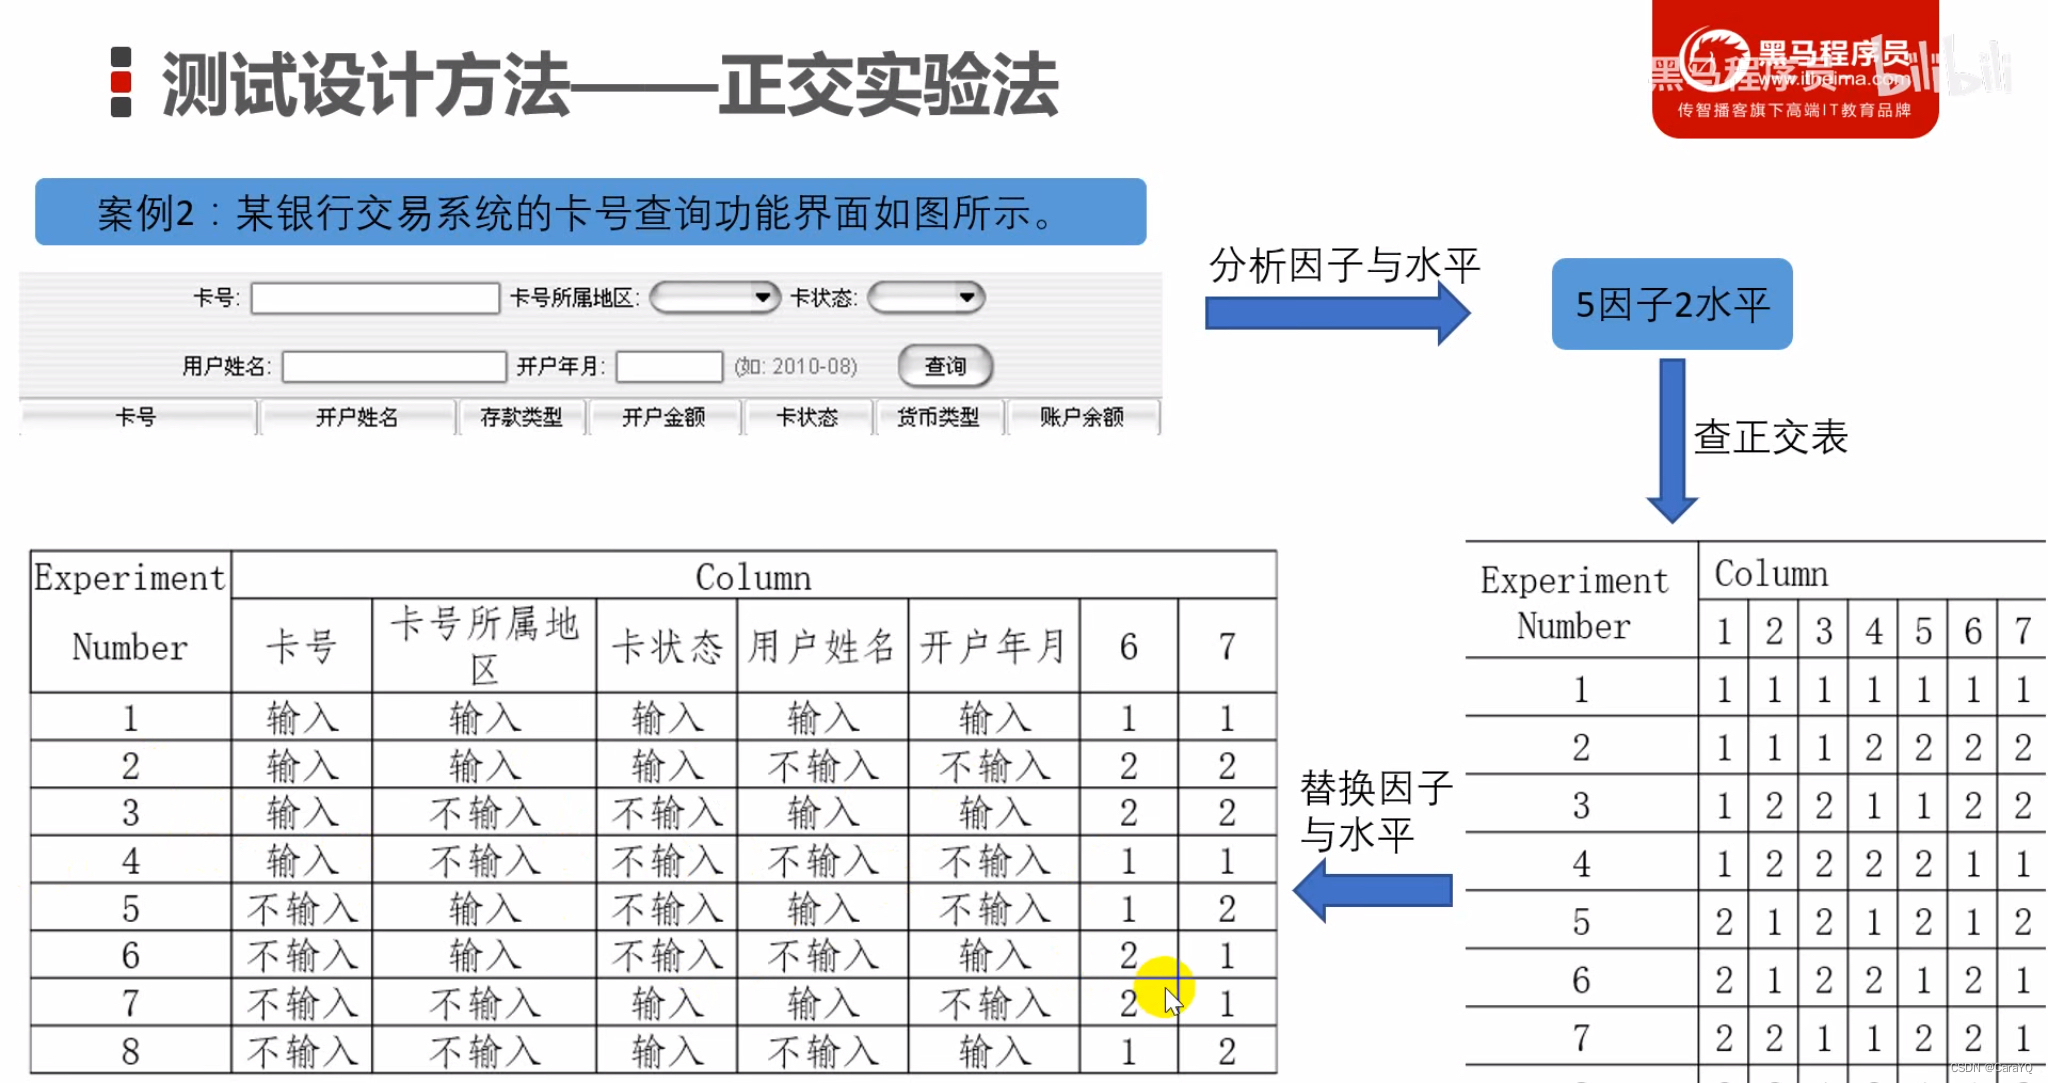Screen dimensions: 2048x1083
Task: Click experiment number 1 in the left table
Action: tap(131, 718)
